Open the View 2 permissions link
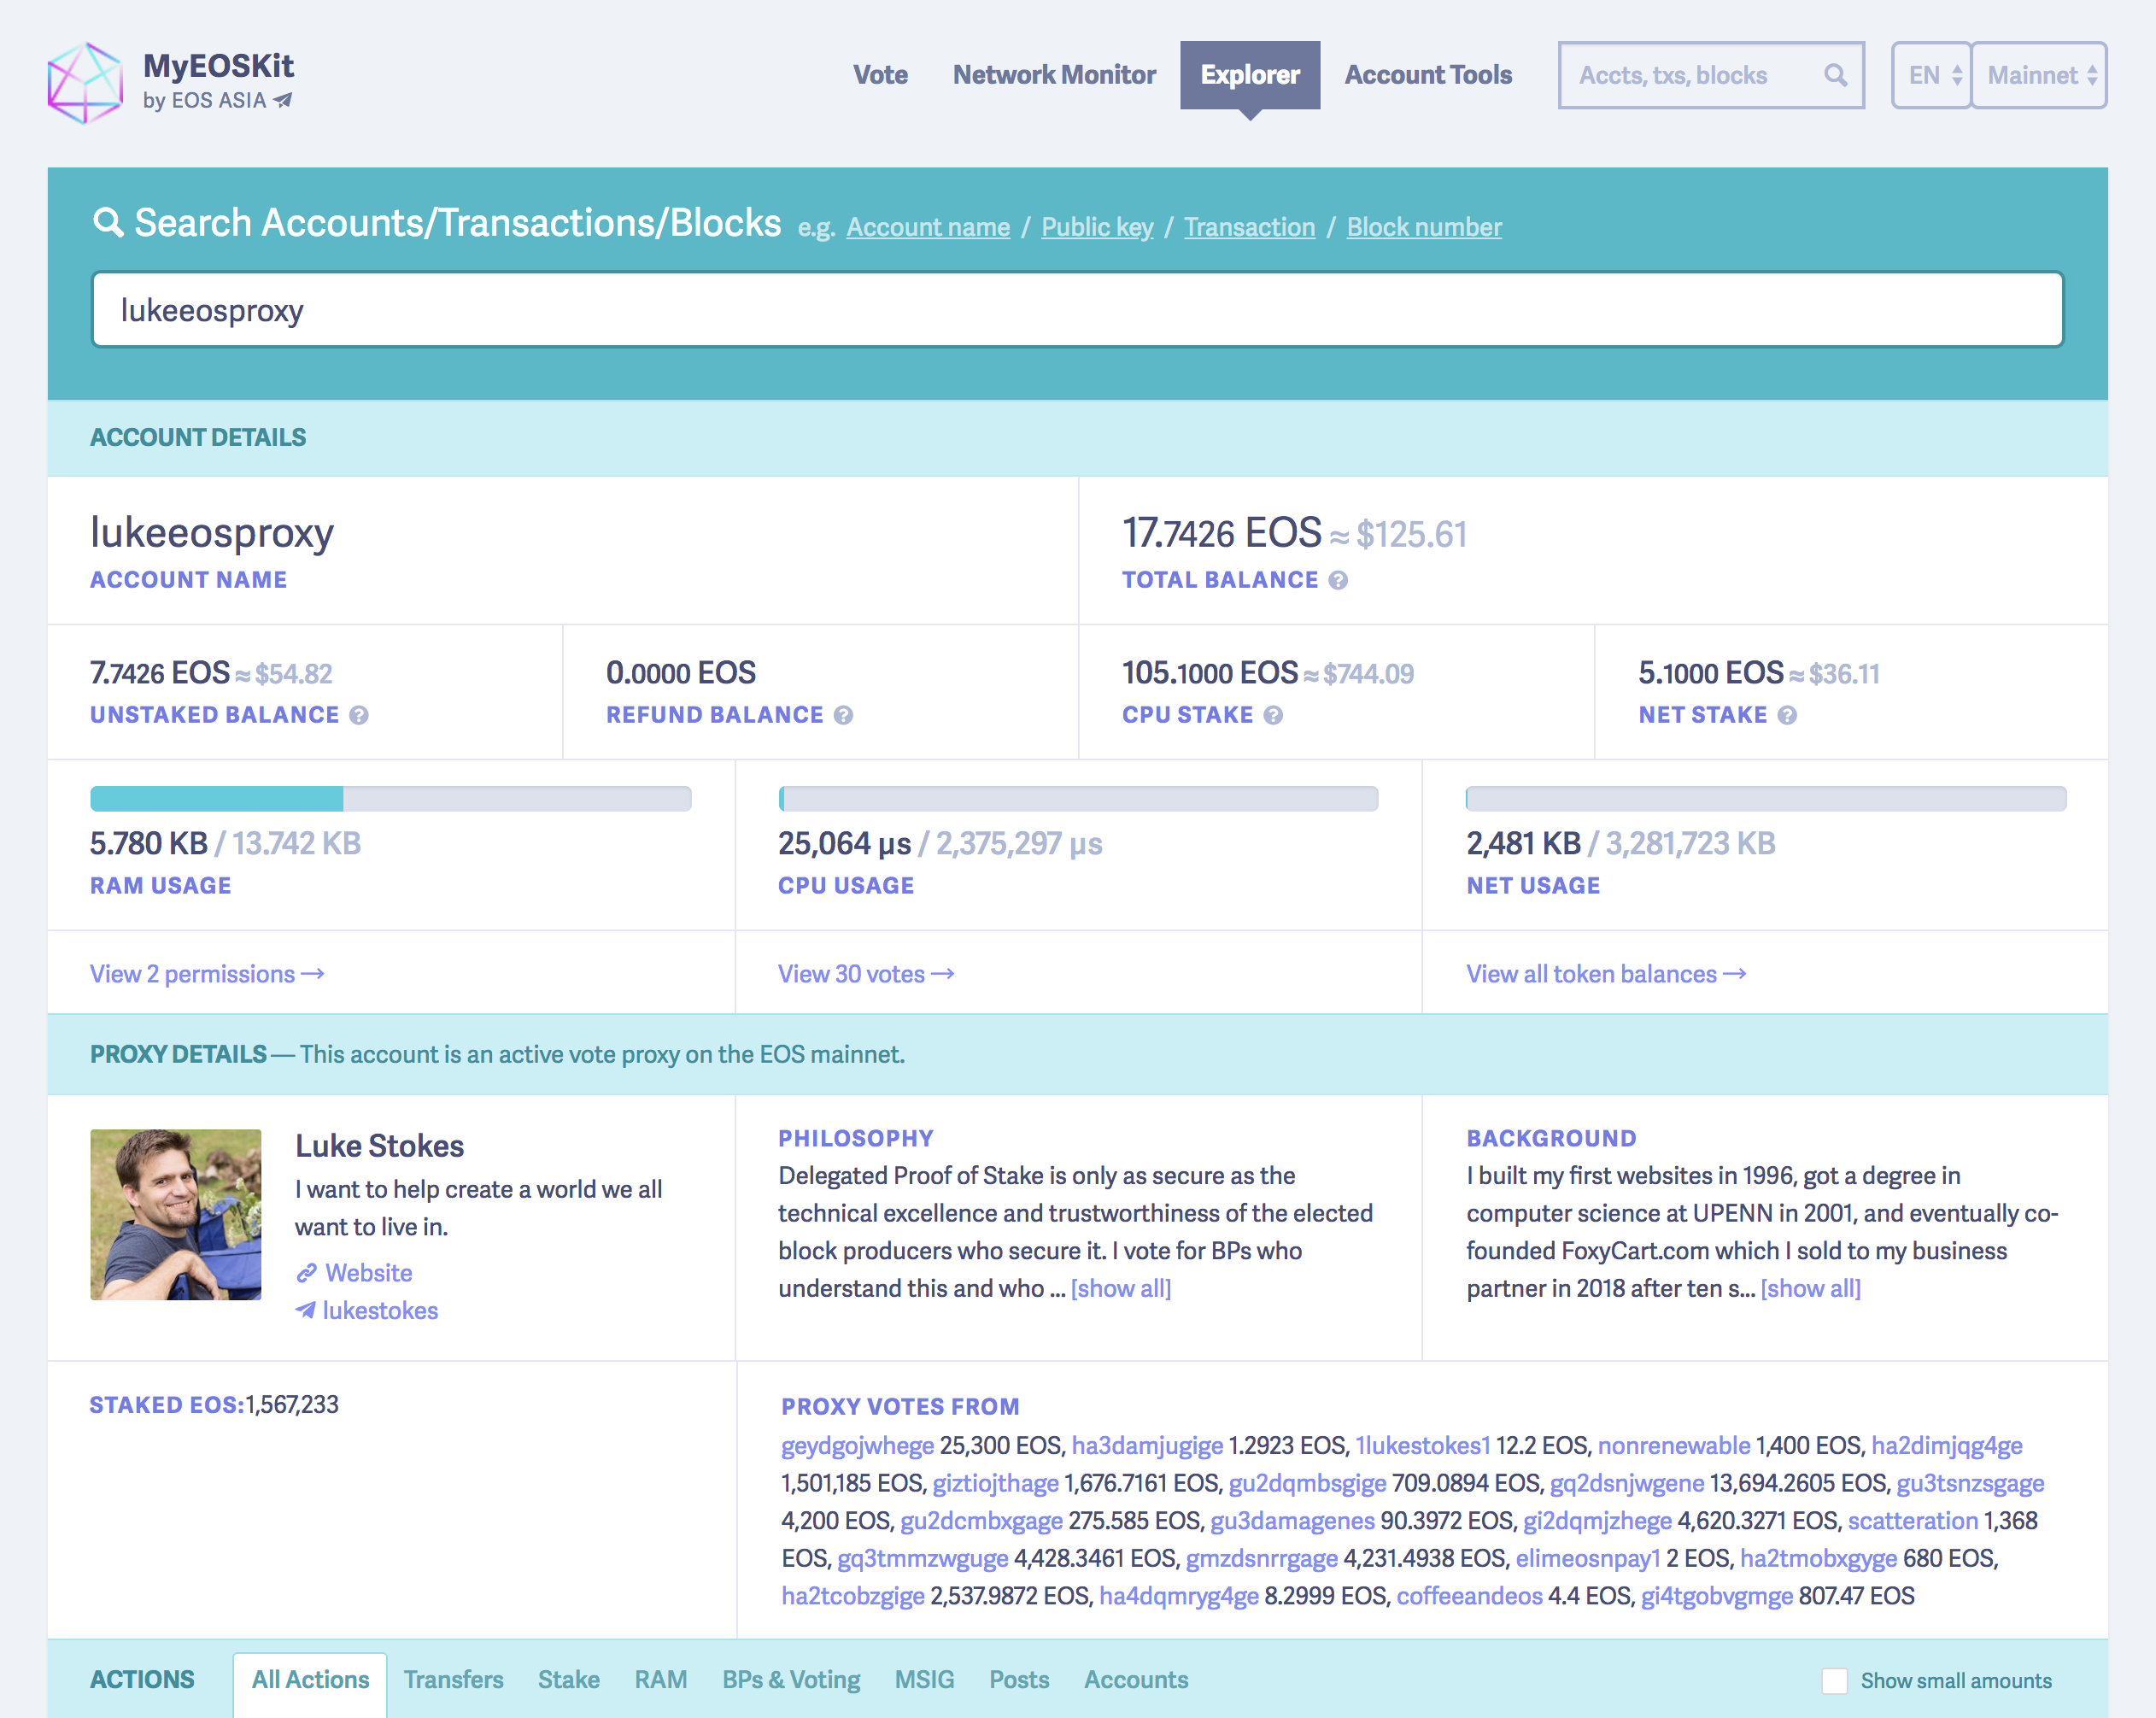Viewport: 2156px width, 1718px height. click(x=207, y=974)
